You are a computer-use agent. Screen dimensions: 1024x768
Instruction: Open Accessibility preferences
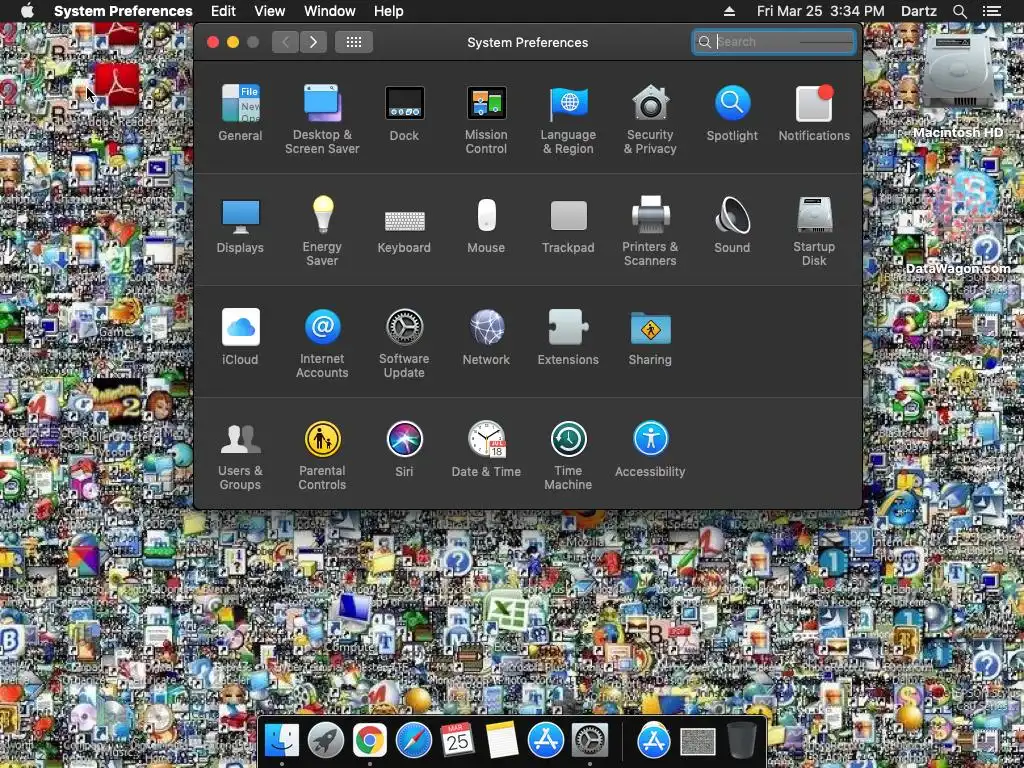650,449
